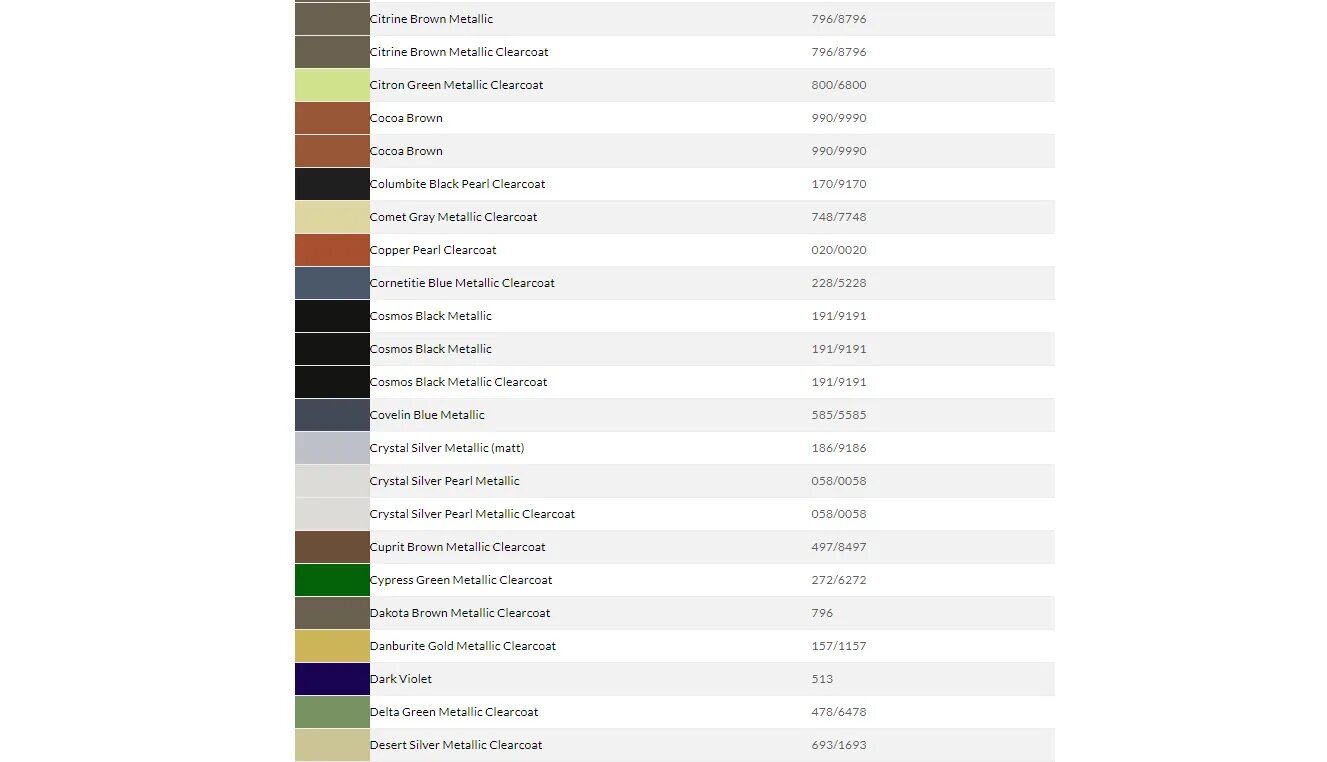Click the Delta Green Metallic Clearcoat swatch

click(x=332, y=712)
